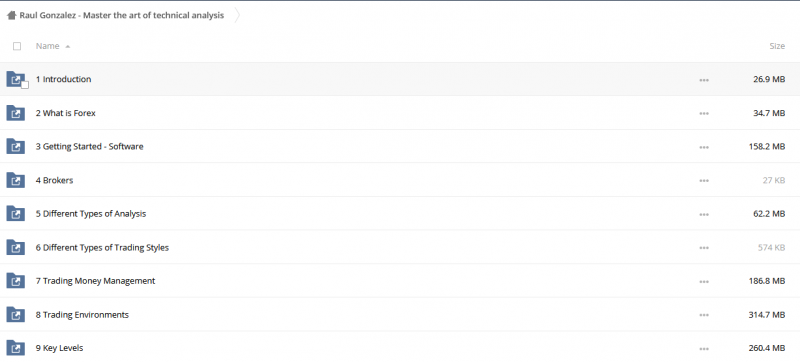800x362 pixels.
Task: Click folder icon for 6 Different Types of Trading Styles
Action: click(15, 247)
